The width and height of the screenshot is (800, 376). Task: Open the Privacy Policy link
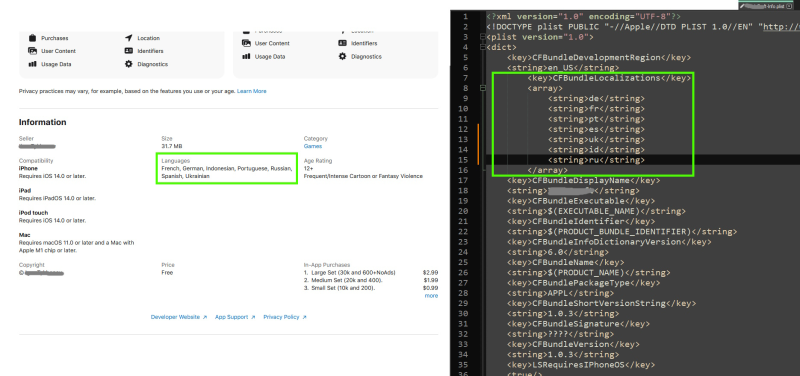tap(285, 317)
